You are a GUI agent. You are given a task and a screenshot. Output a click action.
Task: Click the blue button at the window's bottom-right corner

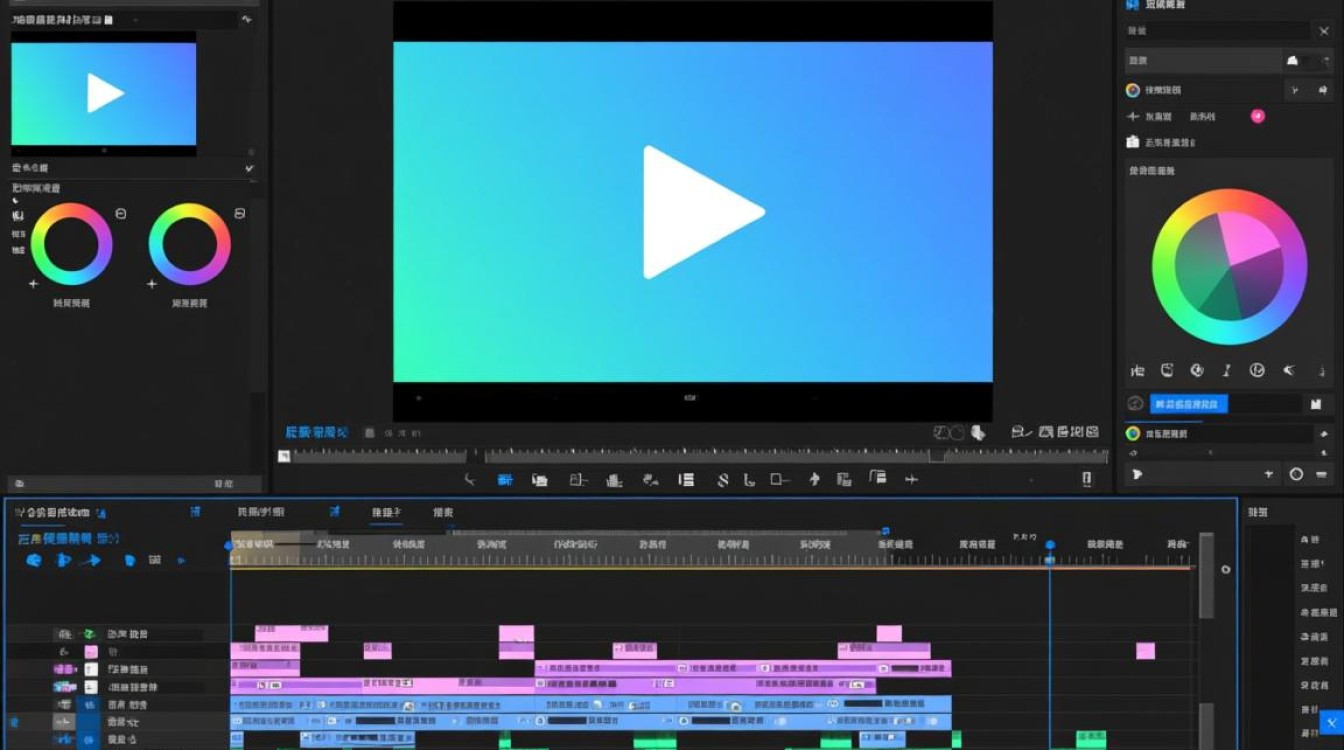click(1332, 722)
